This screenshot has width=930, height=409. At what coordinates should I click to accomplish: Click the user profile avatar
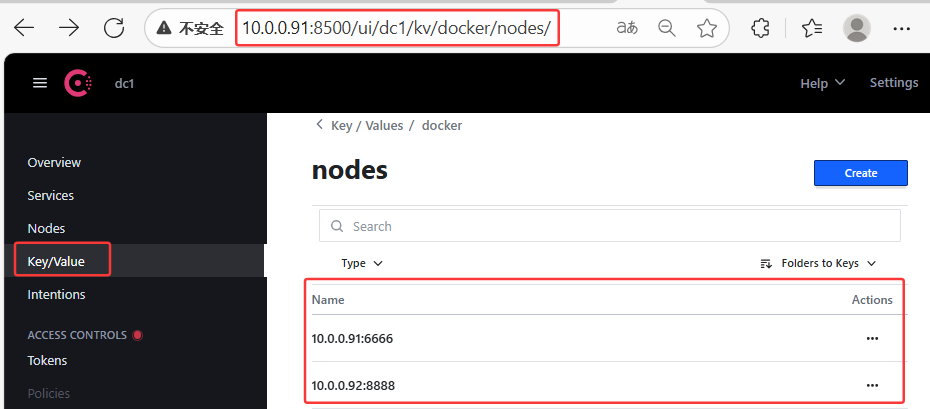pos(856,28)
